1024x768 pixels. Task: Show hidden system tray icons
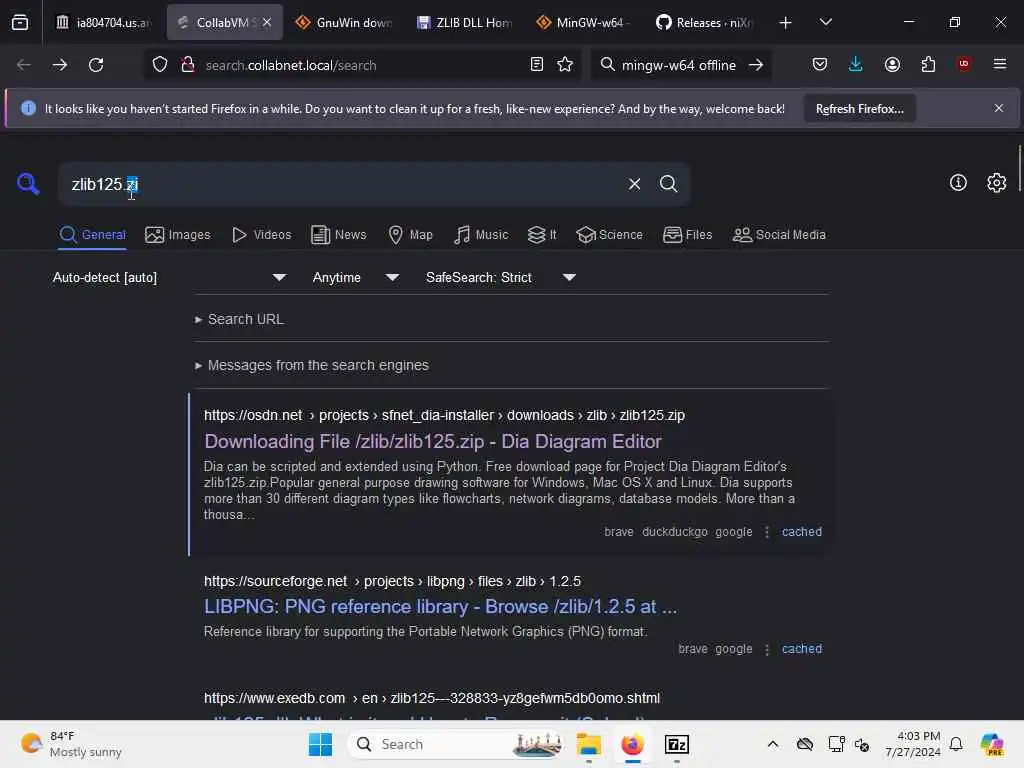click(773, 744)
